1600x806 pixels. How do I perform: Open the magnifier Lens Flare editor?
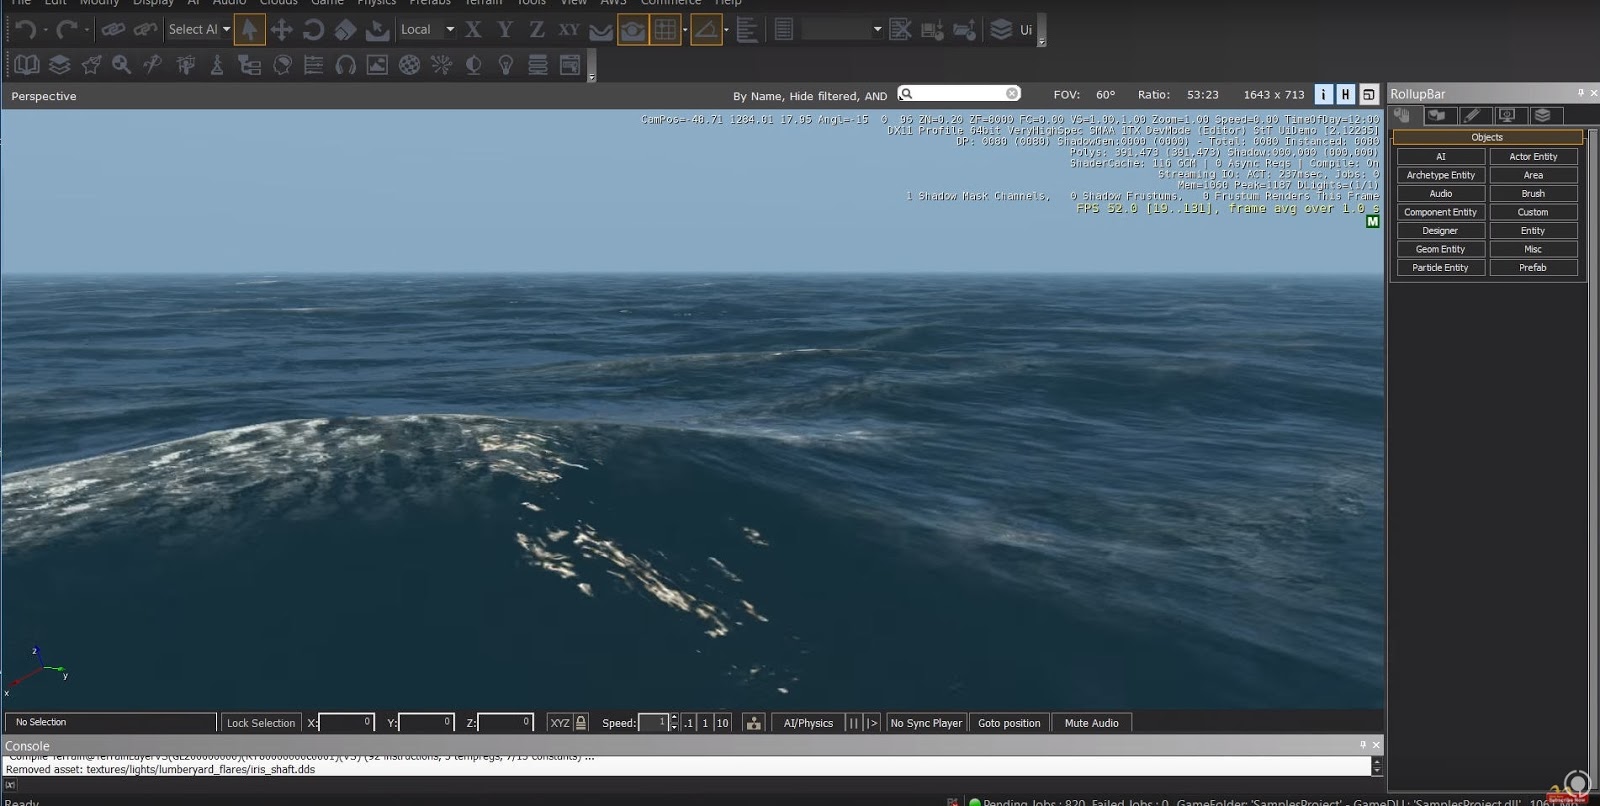(x=122, y=66)
